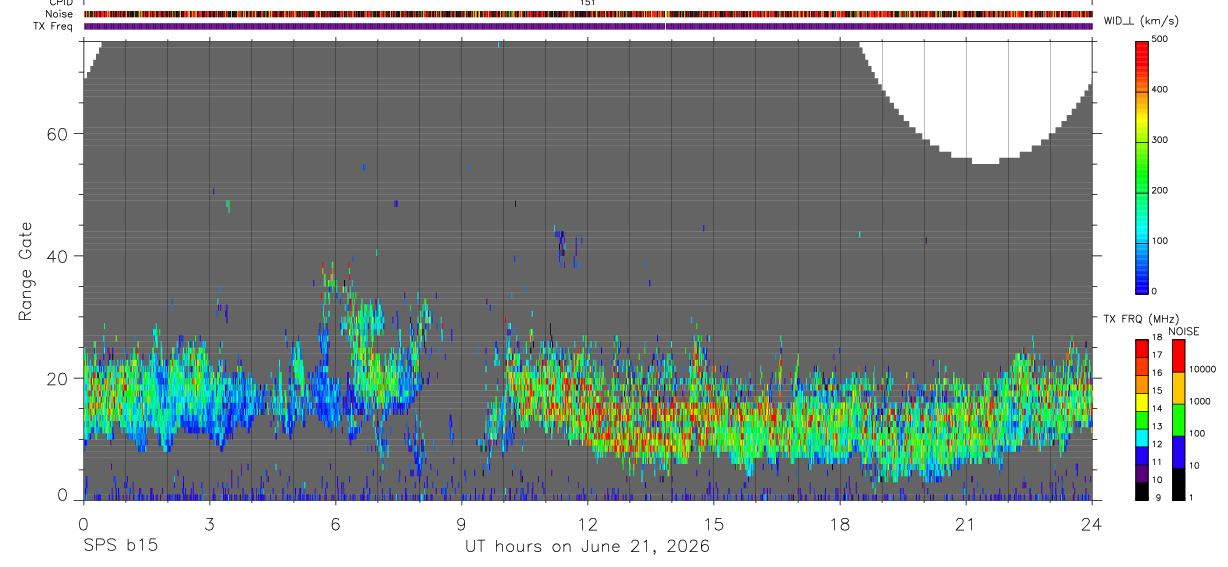Click the TX Freq row label at top left

coord(55,26)
